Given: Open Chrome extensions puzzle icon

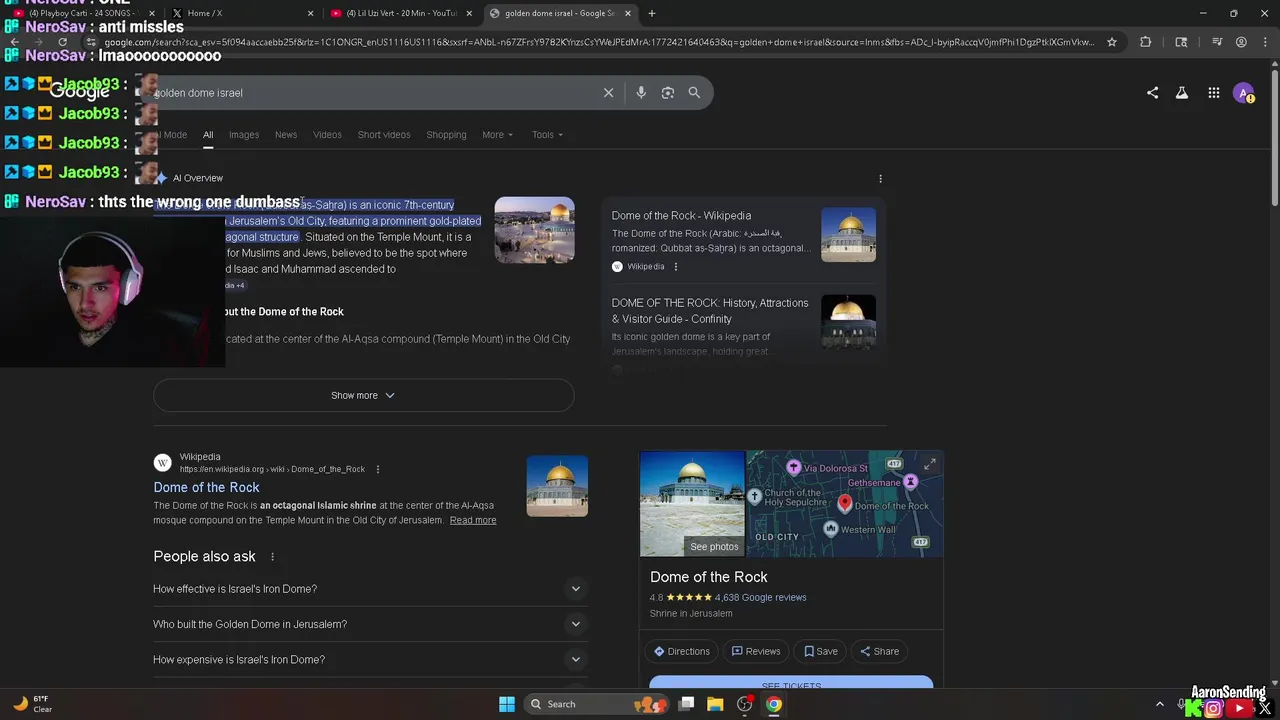Looking at the screenshot, I should click(x=1146, y=42).
